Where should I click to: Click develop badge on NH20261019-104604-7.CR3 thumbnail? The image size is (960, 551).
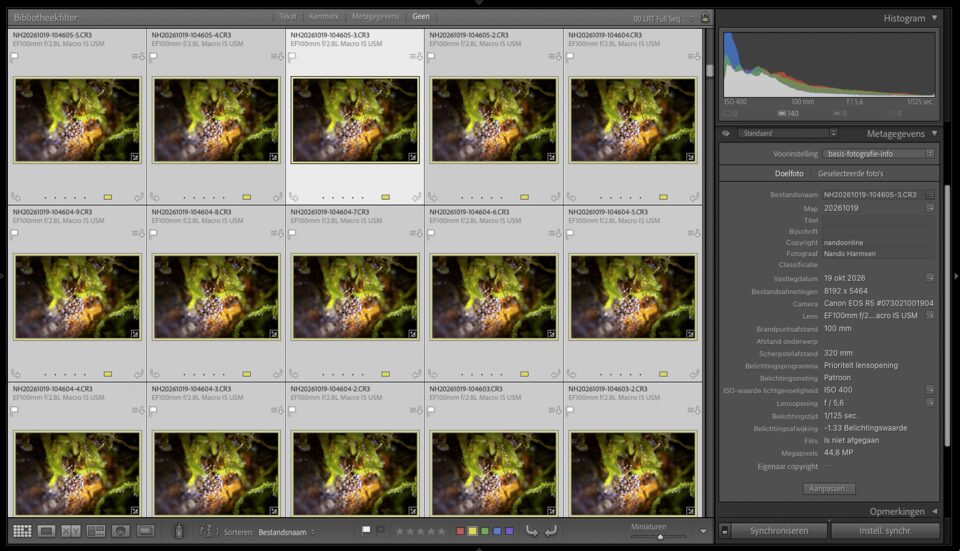pyautogui.click(x=413, y=334)
